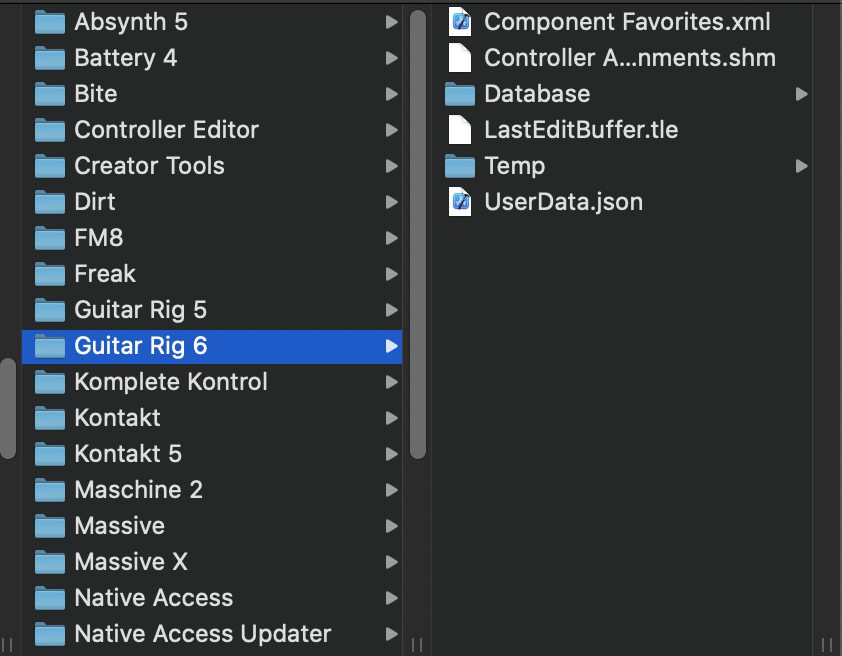Click the Native Access folder icon

[x=50, y=598]
